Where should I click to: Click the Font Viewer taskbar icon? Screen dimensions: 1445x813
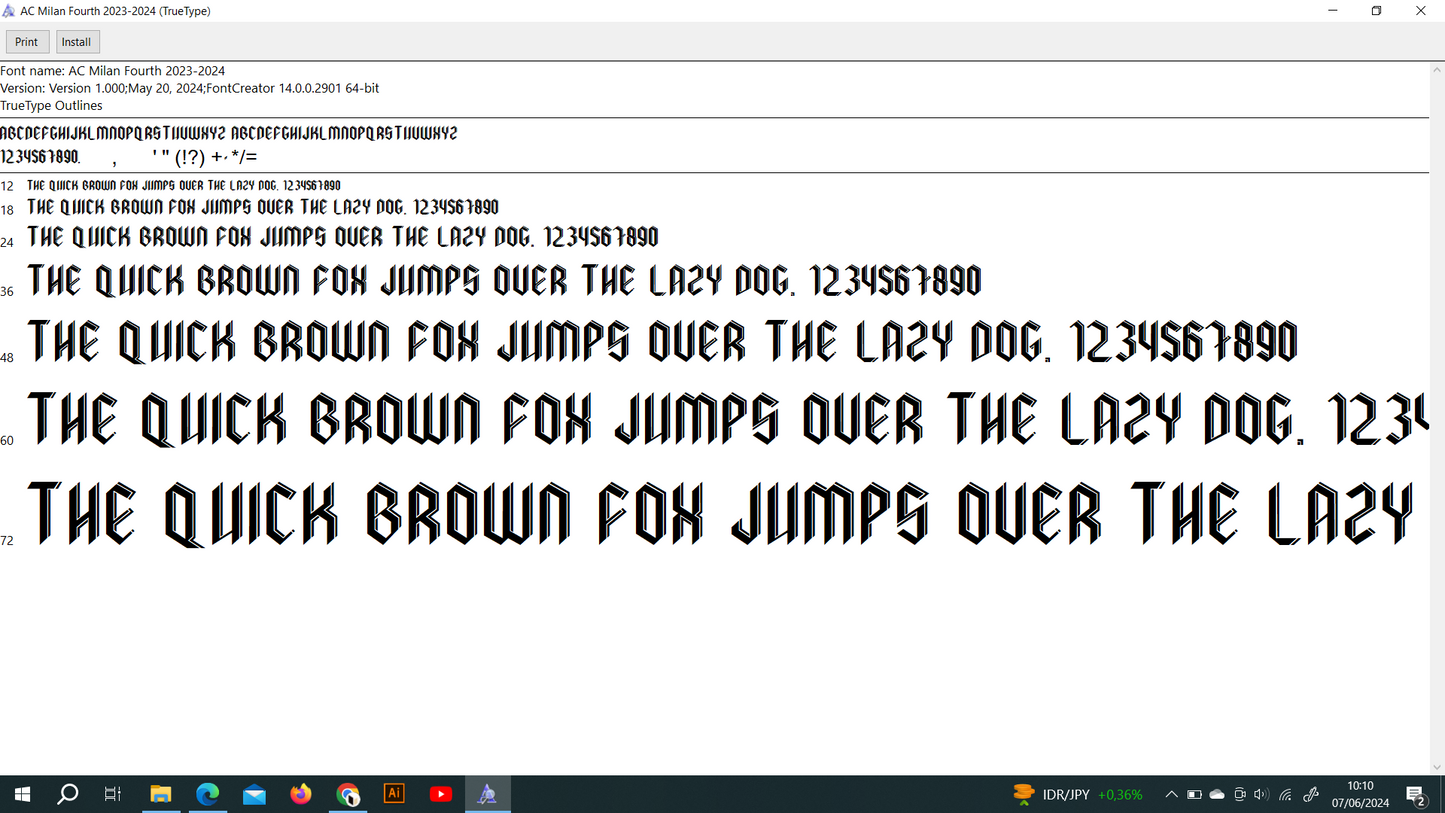click(x=487, y=794)
